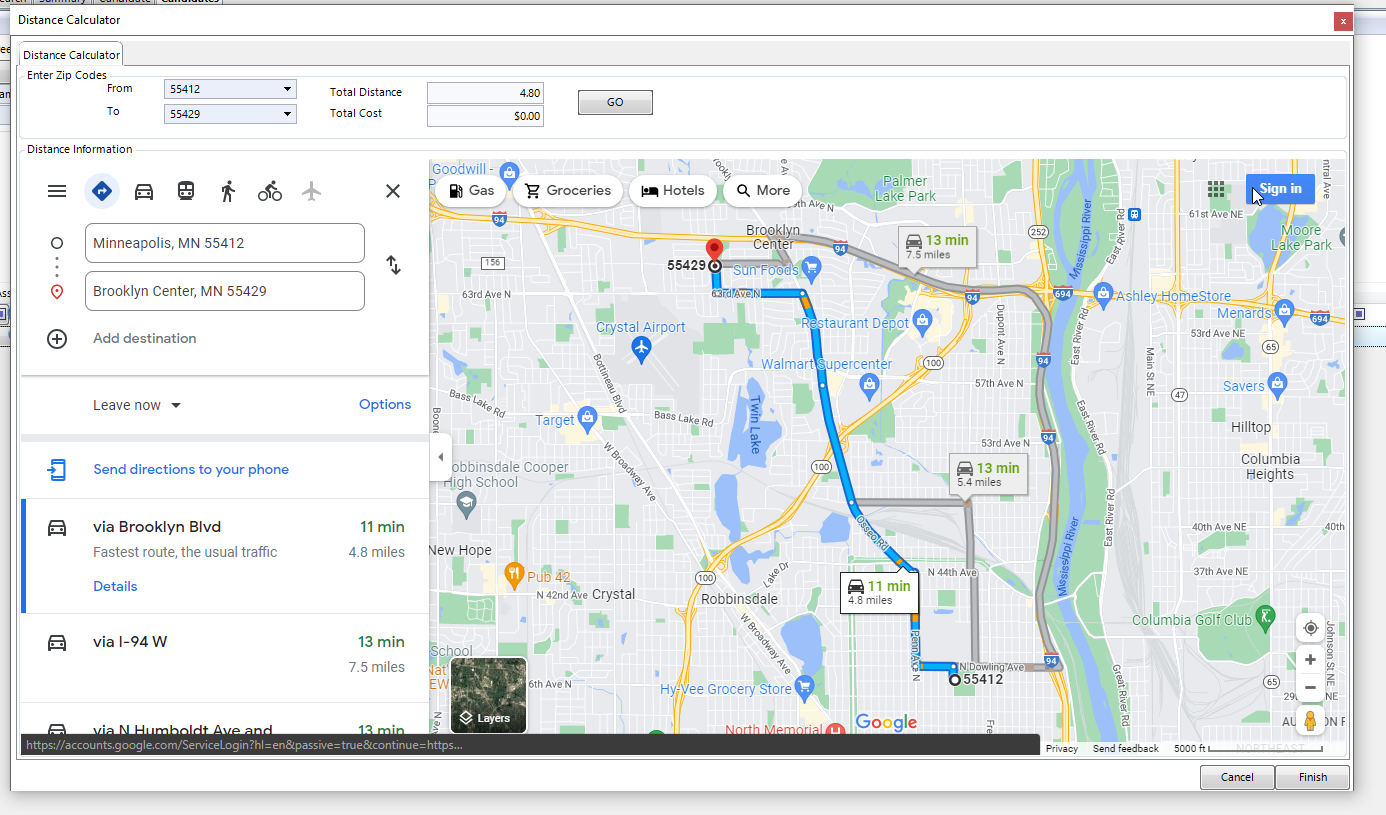The width and height of the screenshot is (1386, 815).
Task: Click the Send feedback link
Action: click(x=1126, y=748)
